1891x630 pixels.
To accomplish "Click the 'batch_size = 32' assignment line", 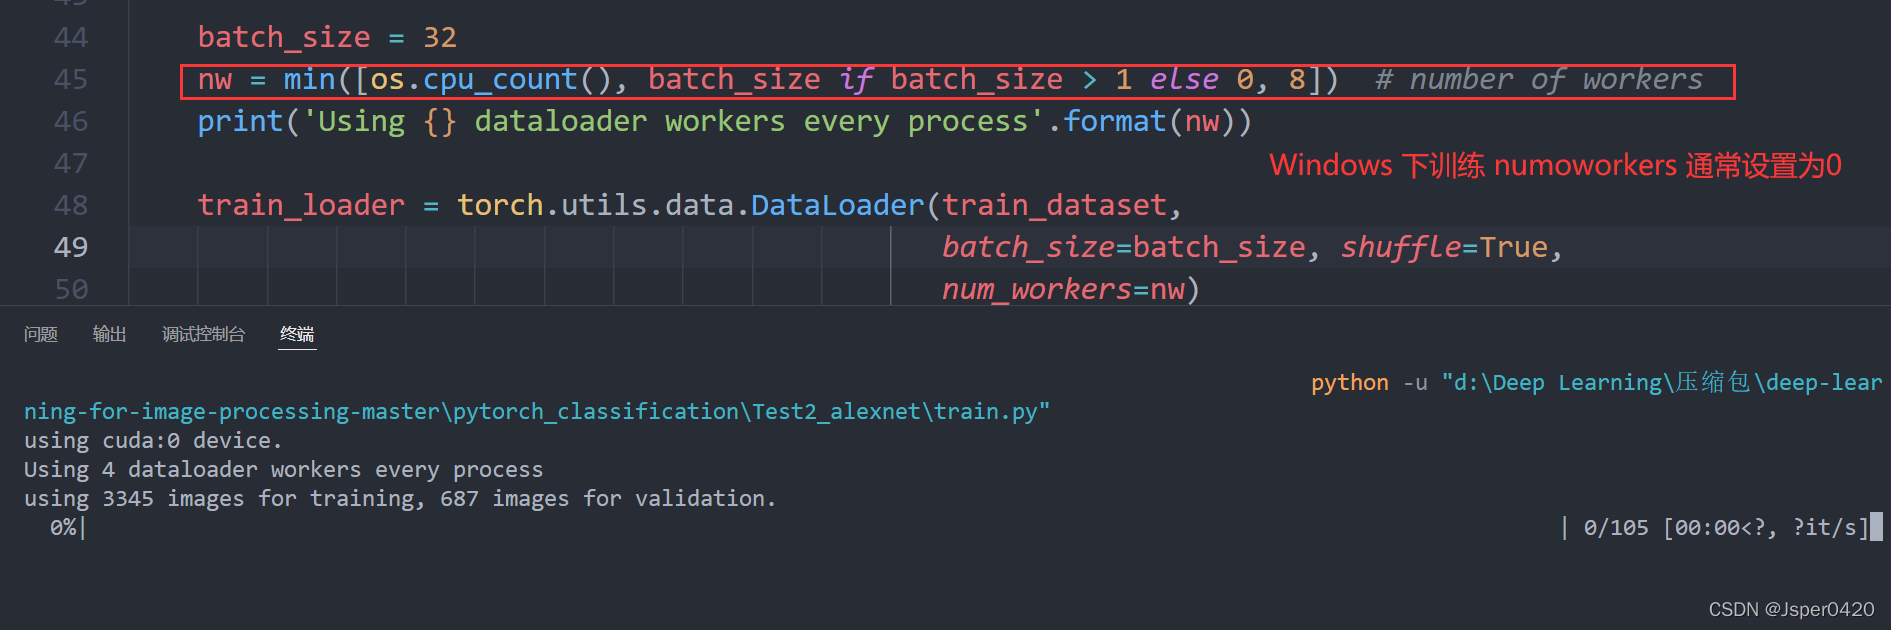I will 327,38.
